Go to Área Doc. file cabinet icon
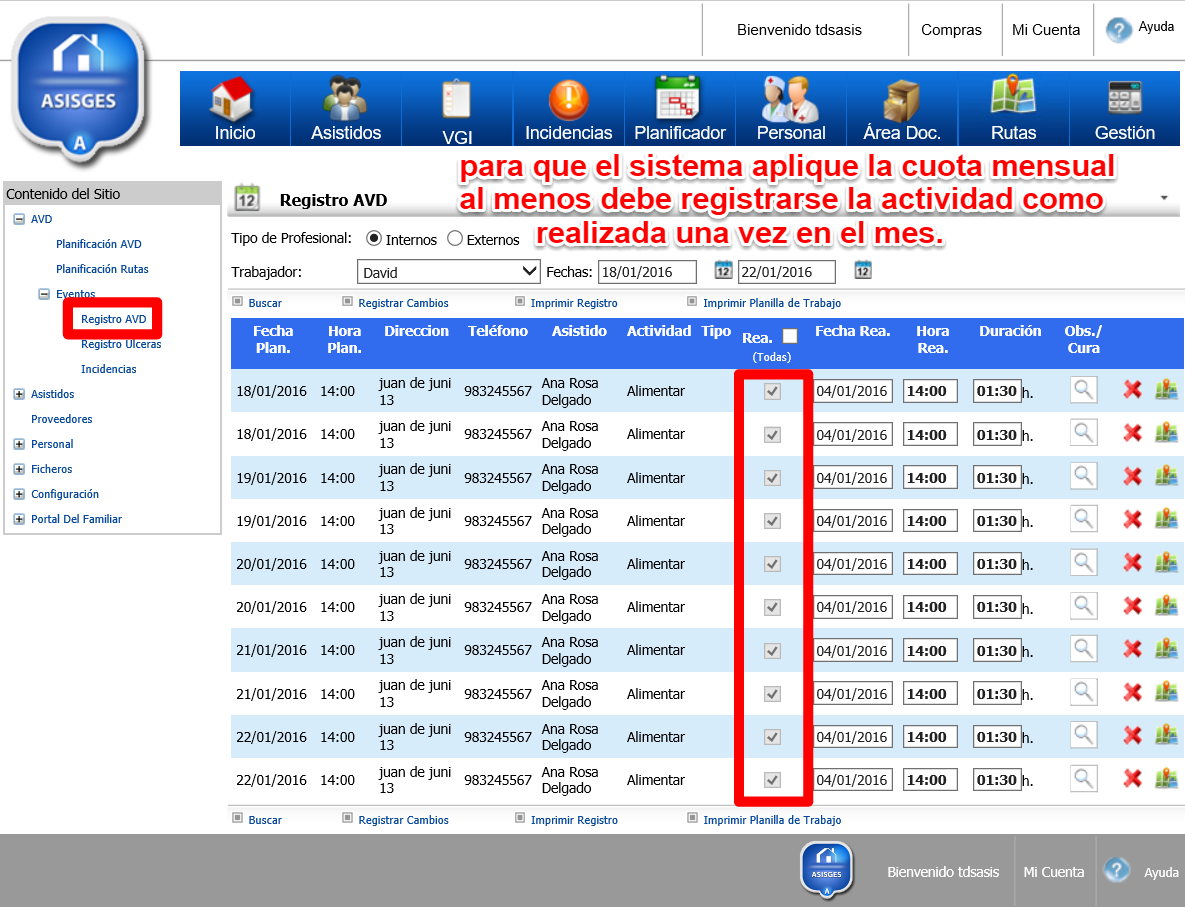Image resolution: width=1185 pixels, height=907 pixels. [901, 100]
